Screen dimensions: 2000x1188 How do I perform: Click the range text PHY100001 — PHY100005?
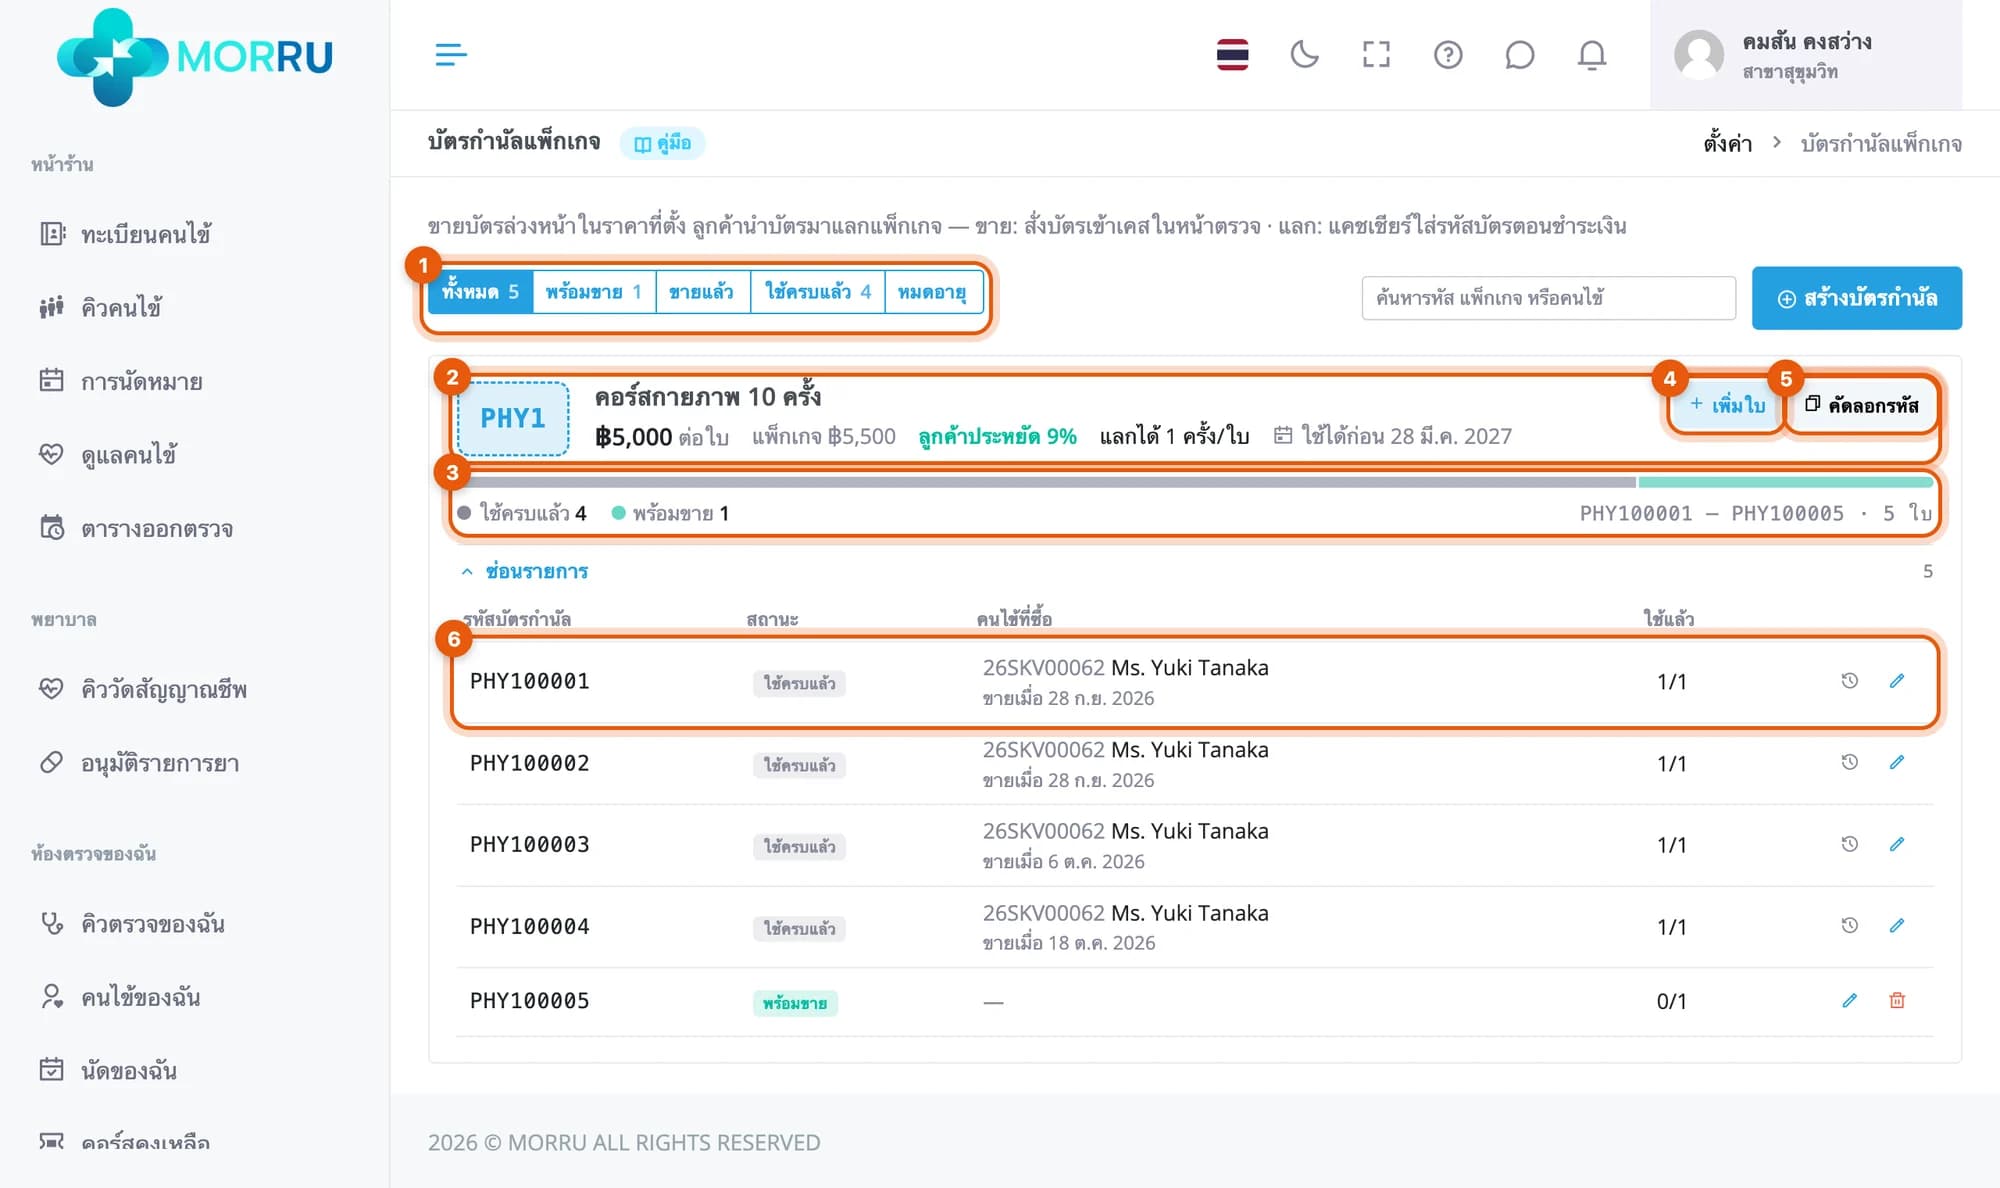point(1712,513)
